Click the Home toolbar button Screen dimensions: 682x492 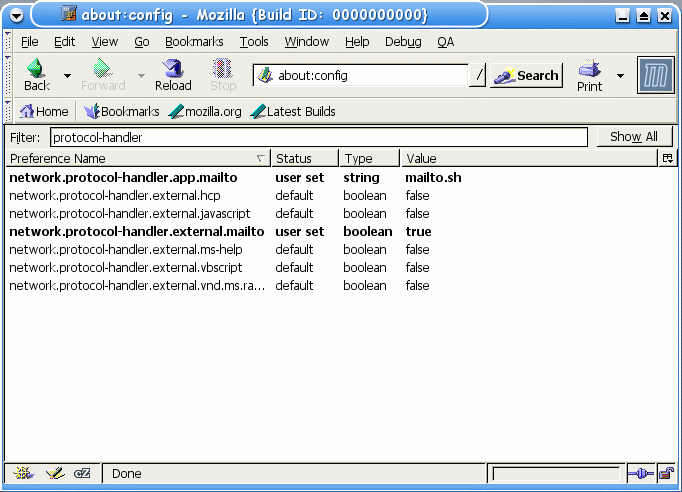43,112
